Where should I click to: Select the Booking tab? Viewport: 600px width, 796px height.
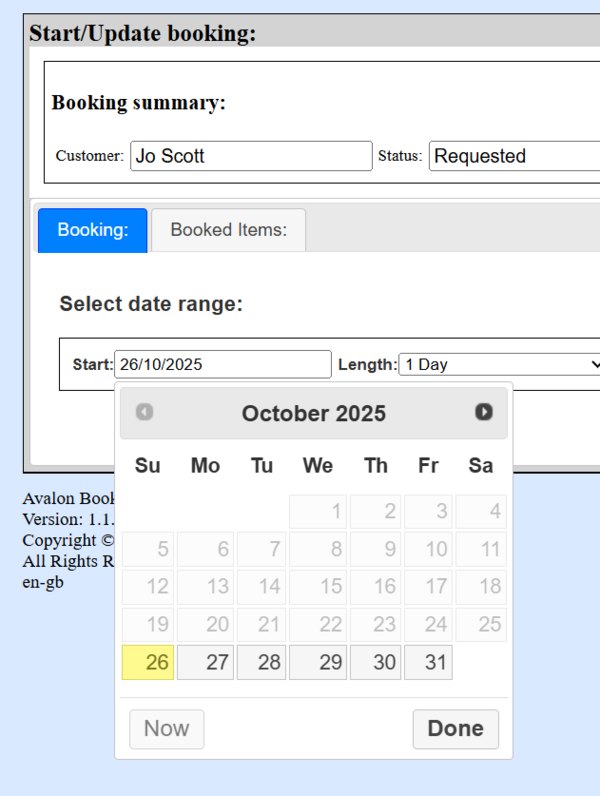[93, 230]
